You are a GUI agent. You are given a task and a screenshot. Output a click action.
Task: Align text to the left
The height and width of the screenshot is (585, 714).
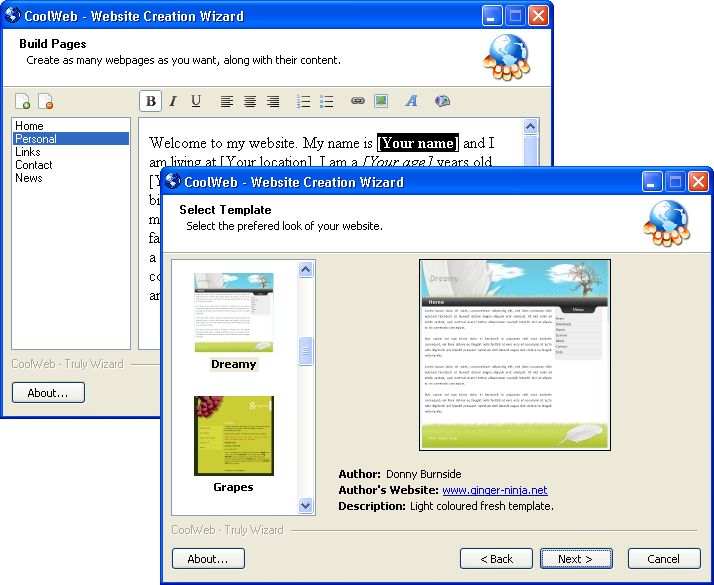(227, 101)
